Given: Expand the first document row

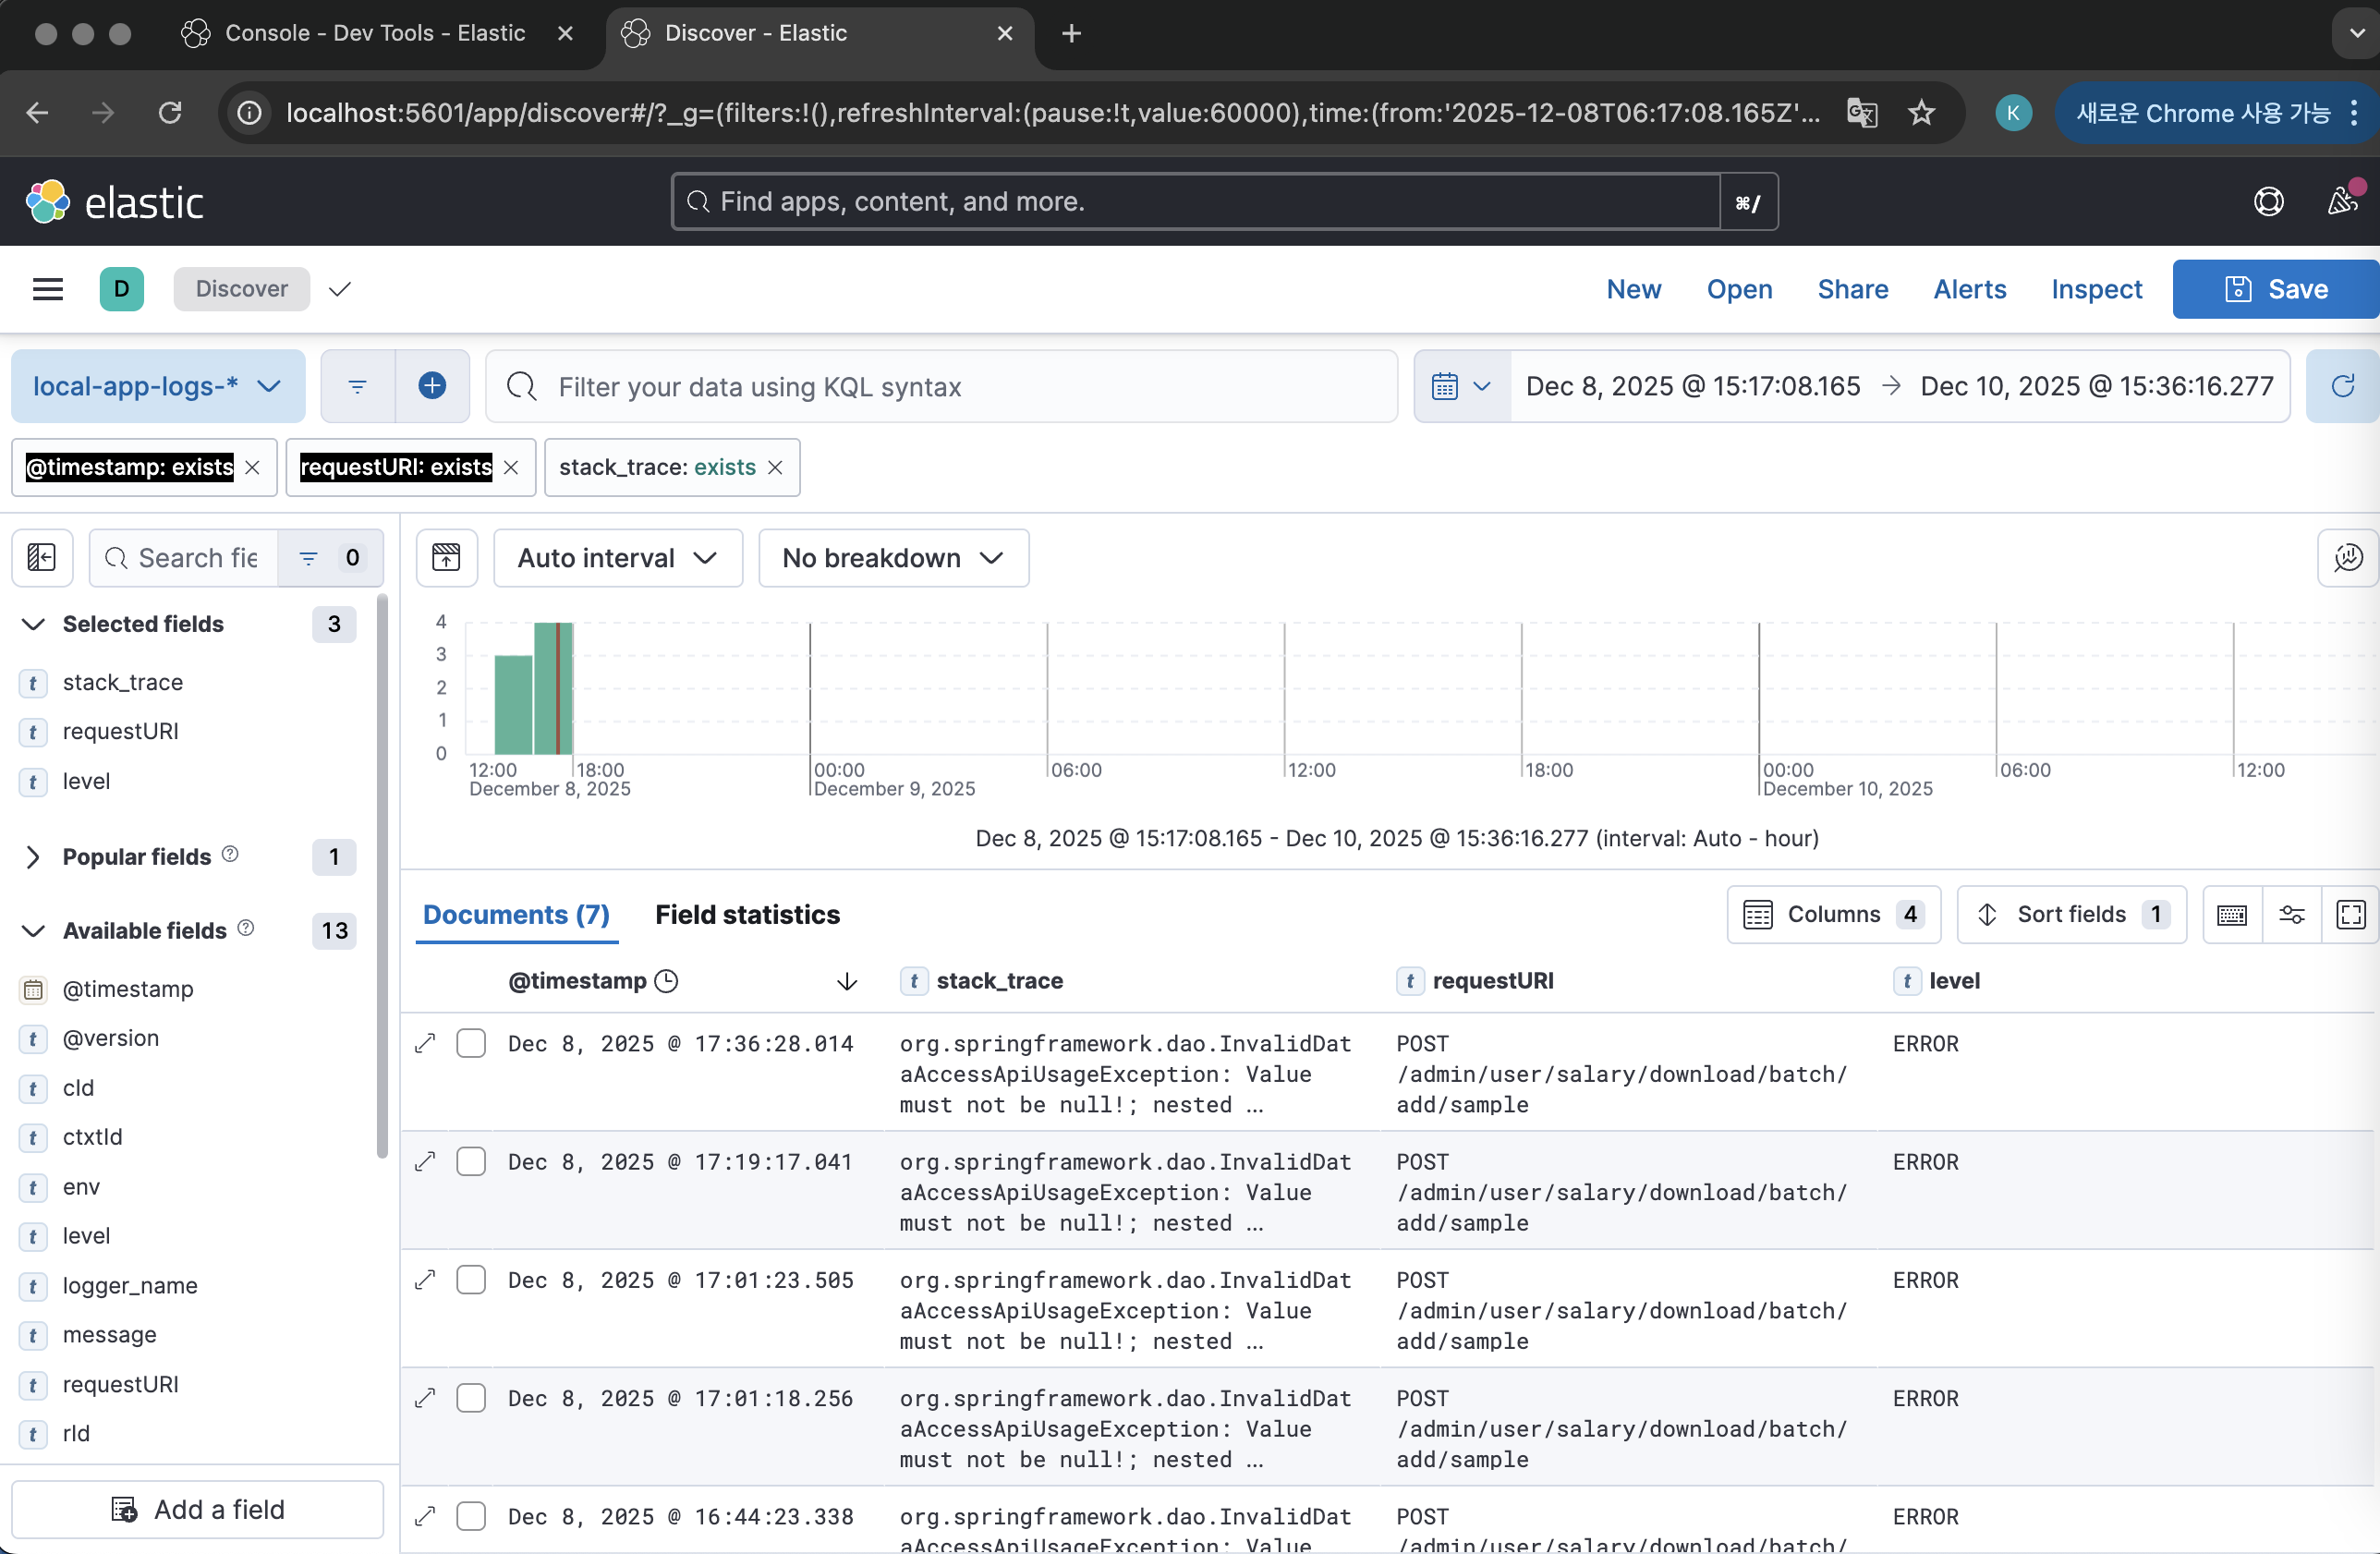Looking at the screenshot, I should coord(425,1043).
